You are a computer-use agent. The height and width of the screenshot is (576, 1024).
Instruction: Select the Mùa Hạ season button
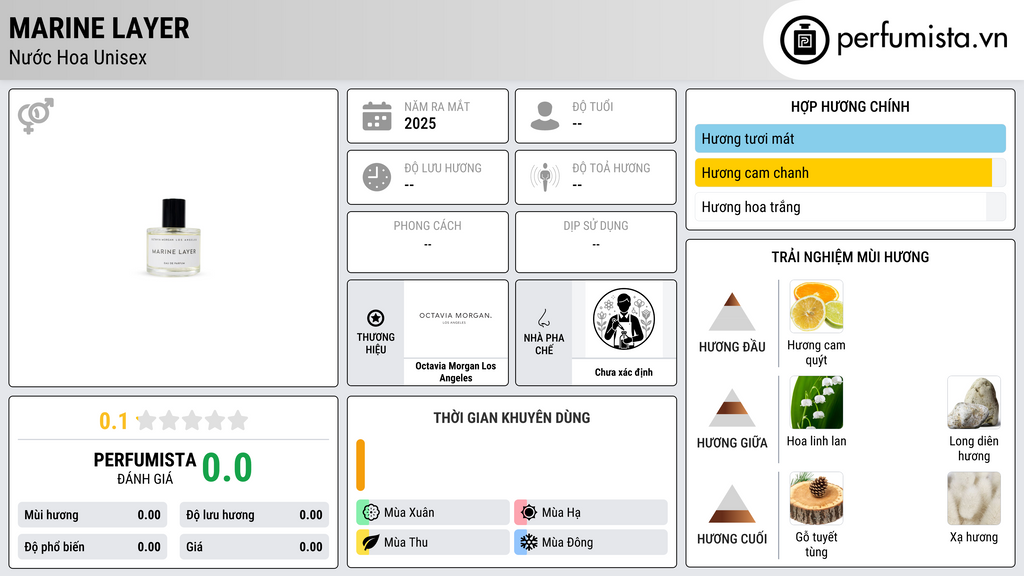(x=591, y=512)
